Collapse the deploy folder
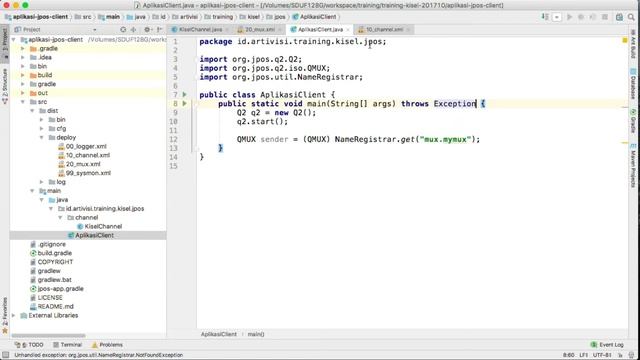This screenshot has width=640, height=360. (x=42, y=138)
